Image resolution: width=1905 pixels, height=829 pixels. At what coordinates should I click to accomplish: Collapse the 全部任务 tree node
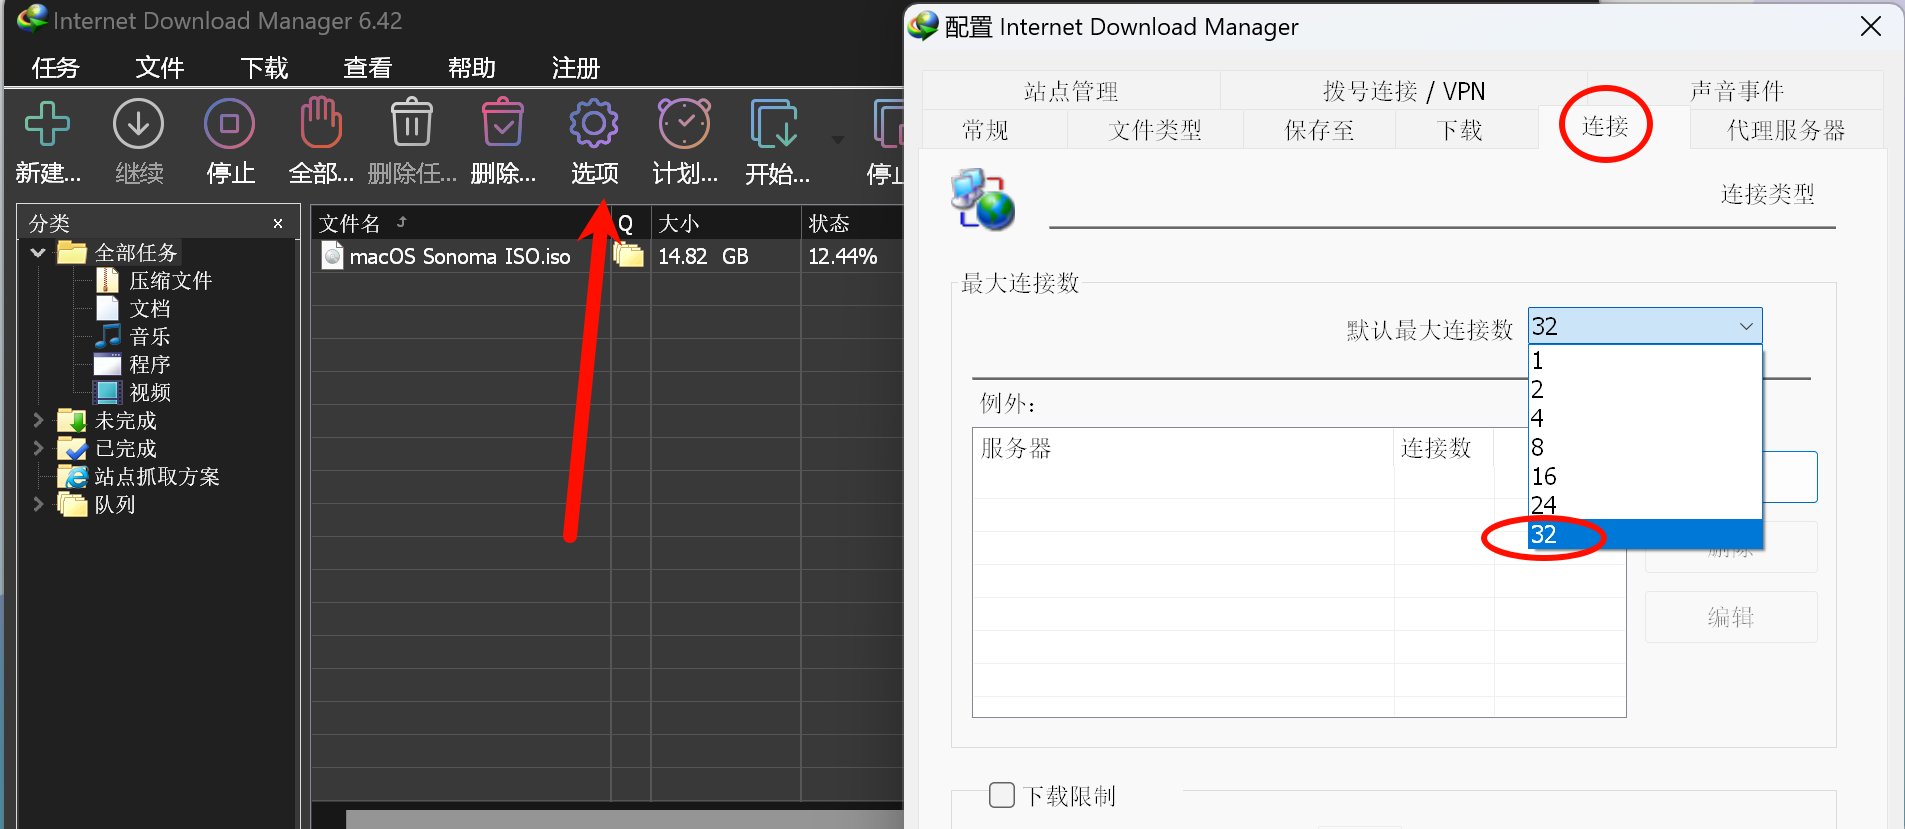pos(38,252)
